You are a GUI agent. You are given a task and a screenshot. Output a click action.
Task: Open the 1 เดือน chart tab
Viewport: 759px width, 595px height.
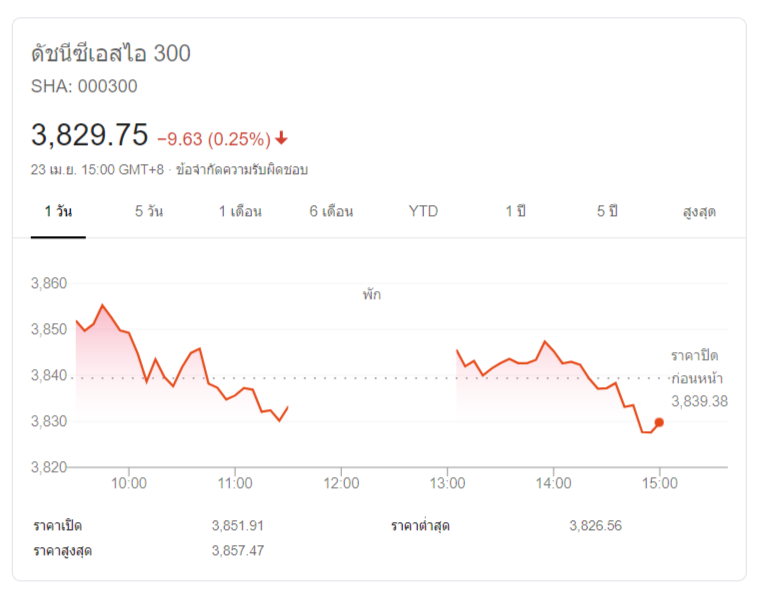pyautogui.click(x=240, y=212)
